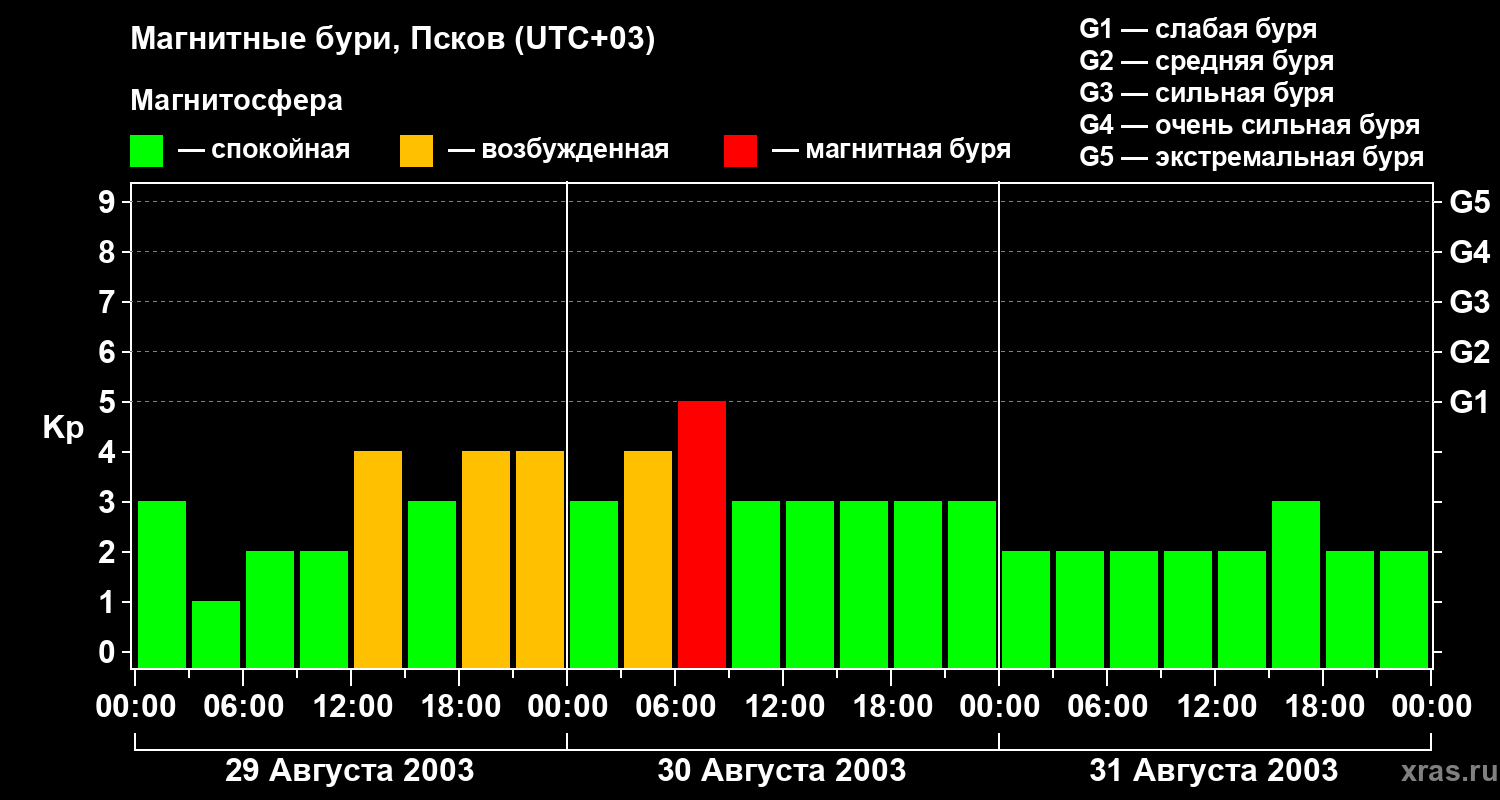This screenshot has width=1500, height=800.
Task: Click the '18:00' time label for 31 August
Action: 1323,707
